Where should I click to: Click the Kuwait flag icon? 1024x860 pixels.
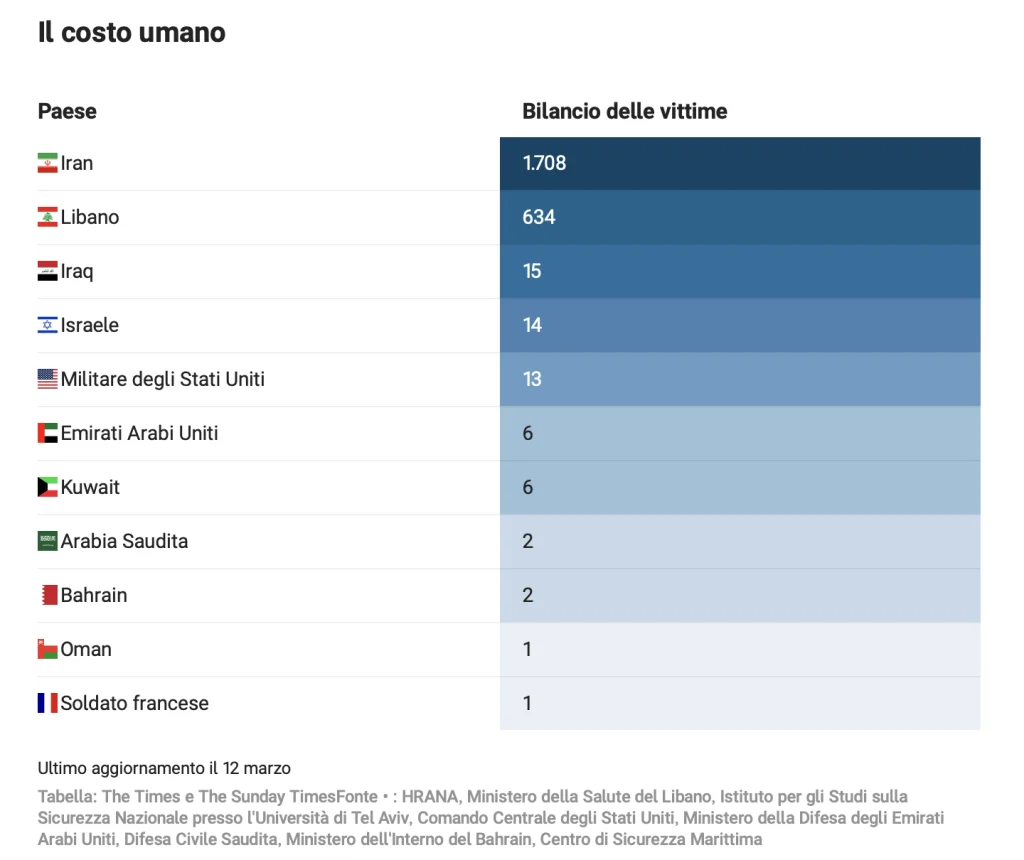[48, 487]
